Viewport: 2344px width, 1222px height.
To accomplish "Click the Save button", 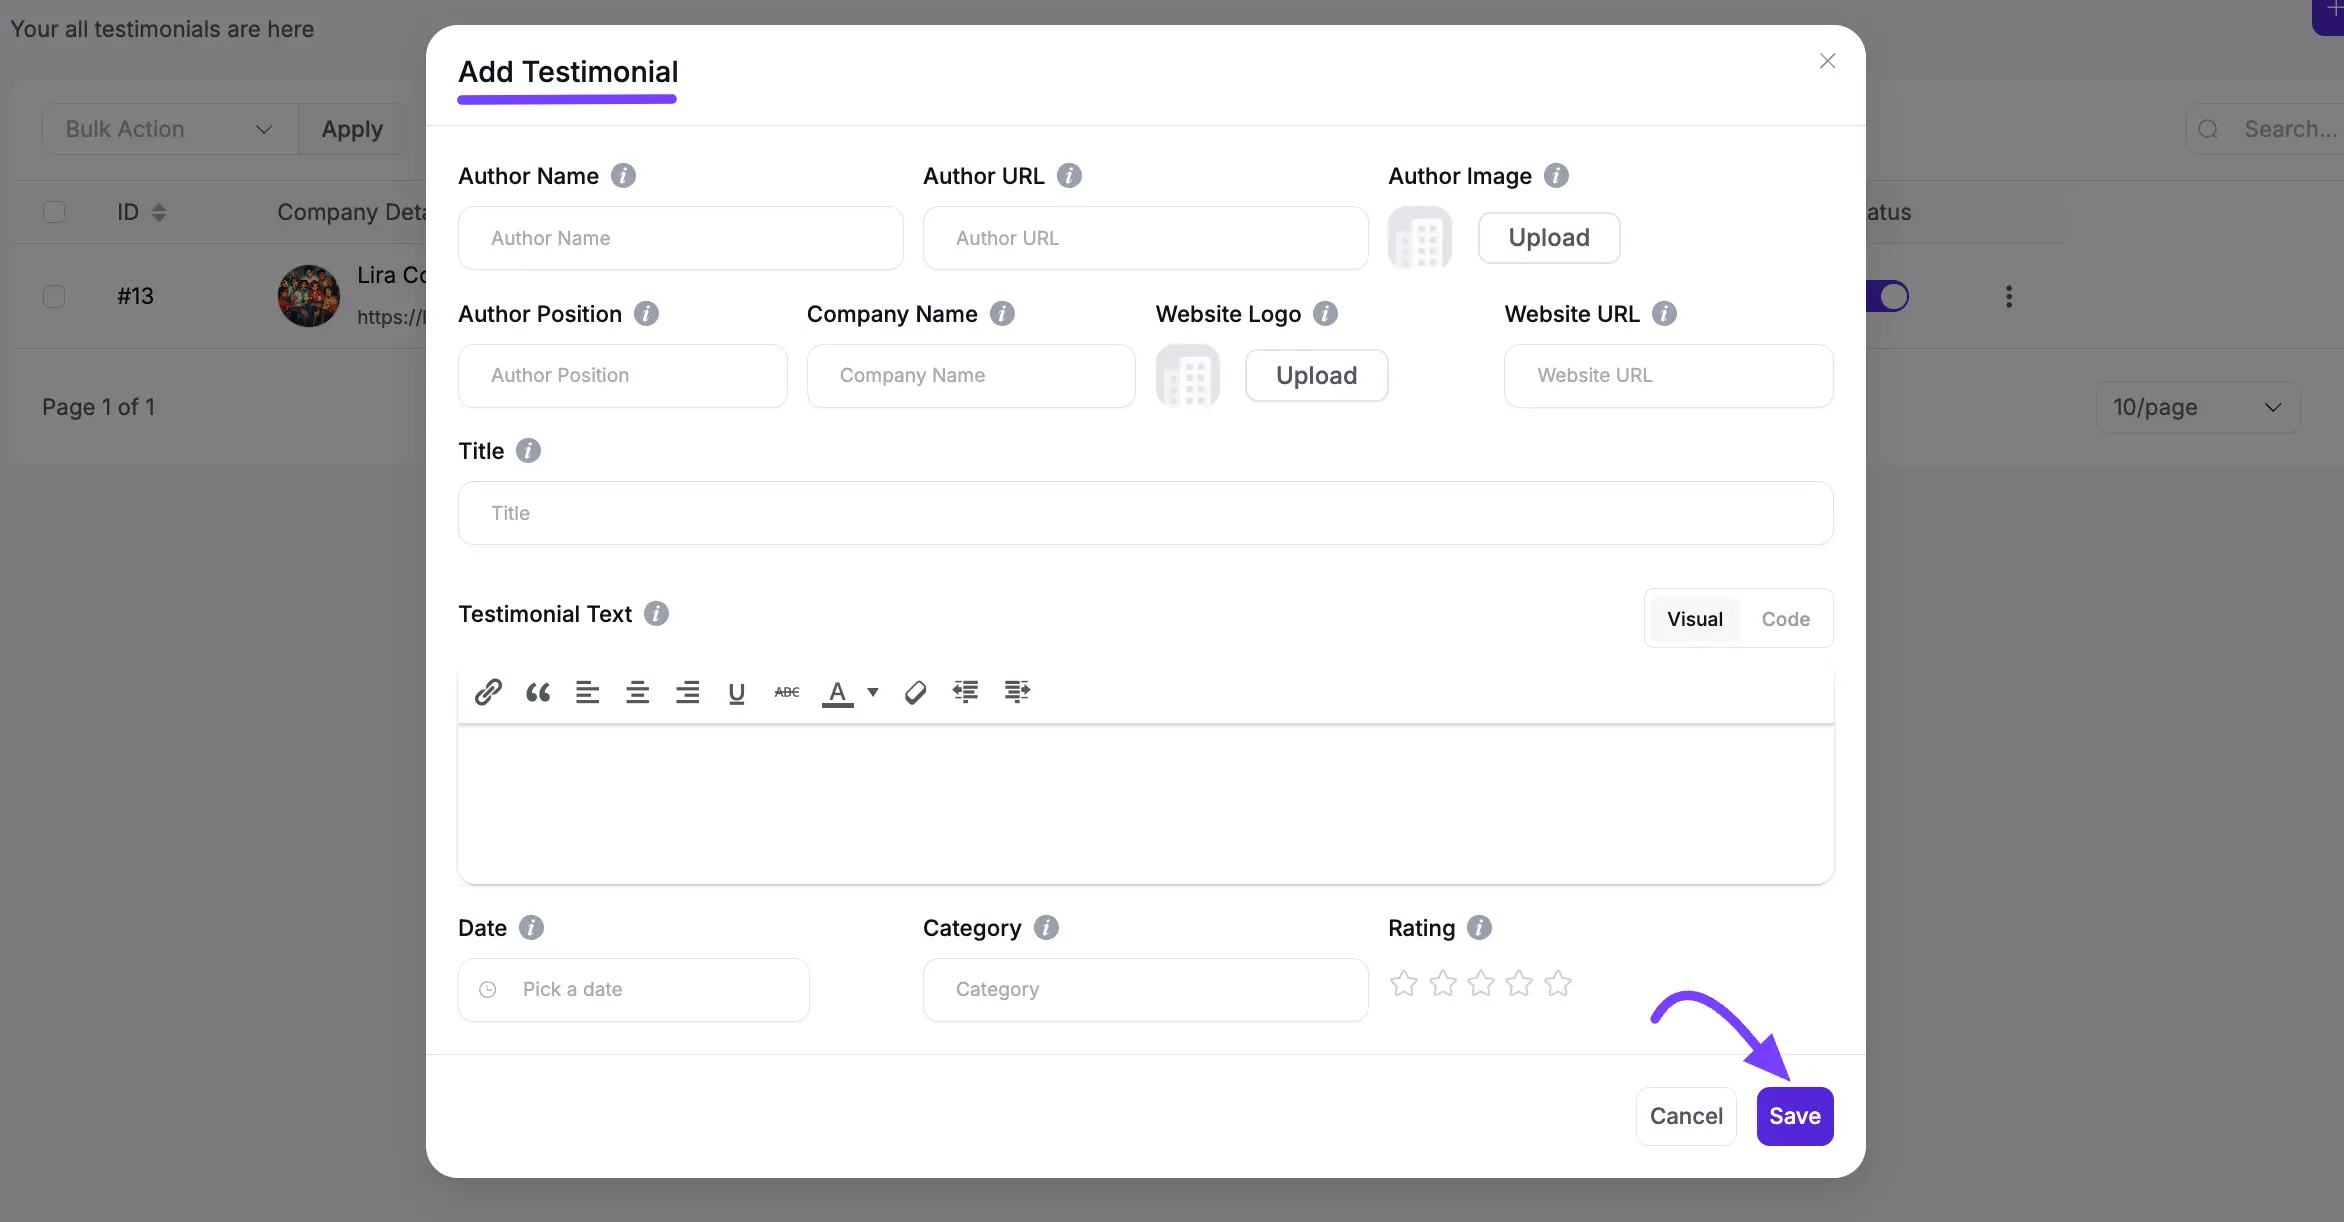I will [x=1794, y=1116].
